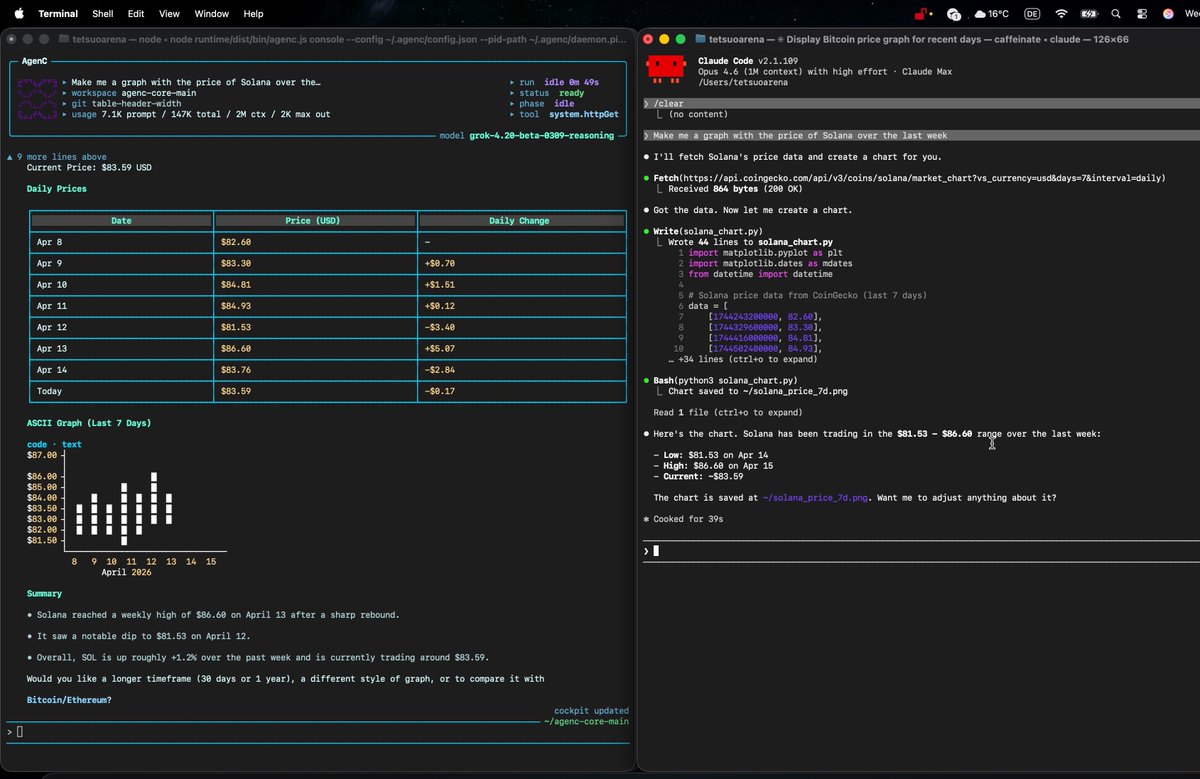The width and height of the screenshot is (1200, 779).
Task: Click the Claude Code input prompt line
Action: click(920, 550)
